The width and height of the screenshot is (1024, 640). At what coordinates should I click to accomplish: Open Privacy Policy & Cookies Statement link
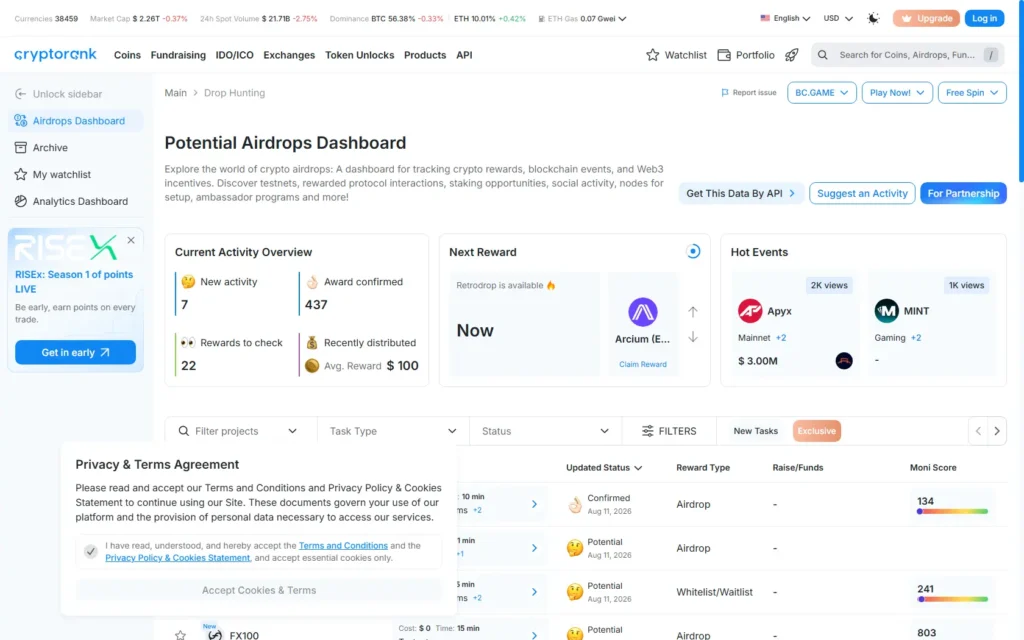pyautogui.click(x=178, y=558)
